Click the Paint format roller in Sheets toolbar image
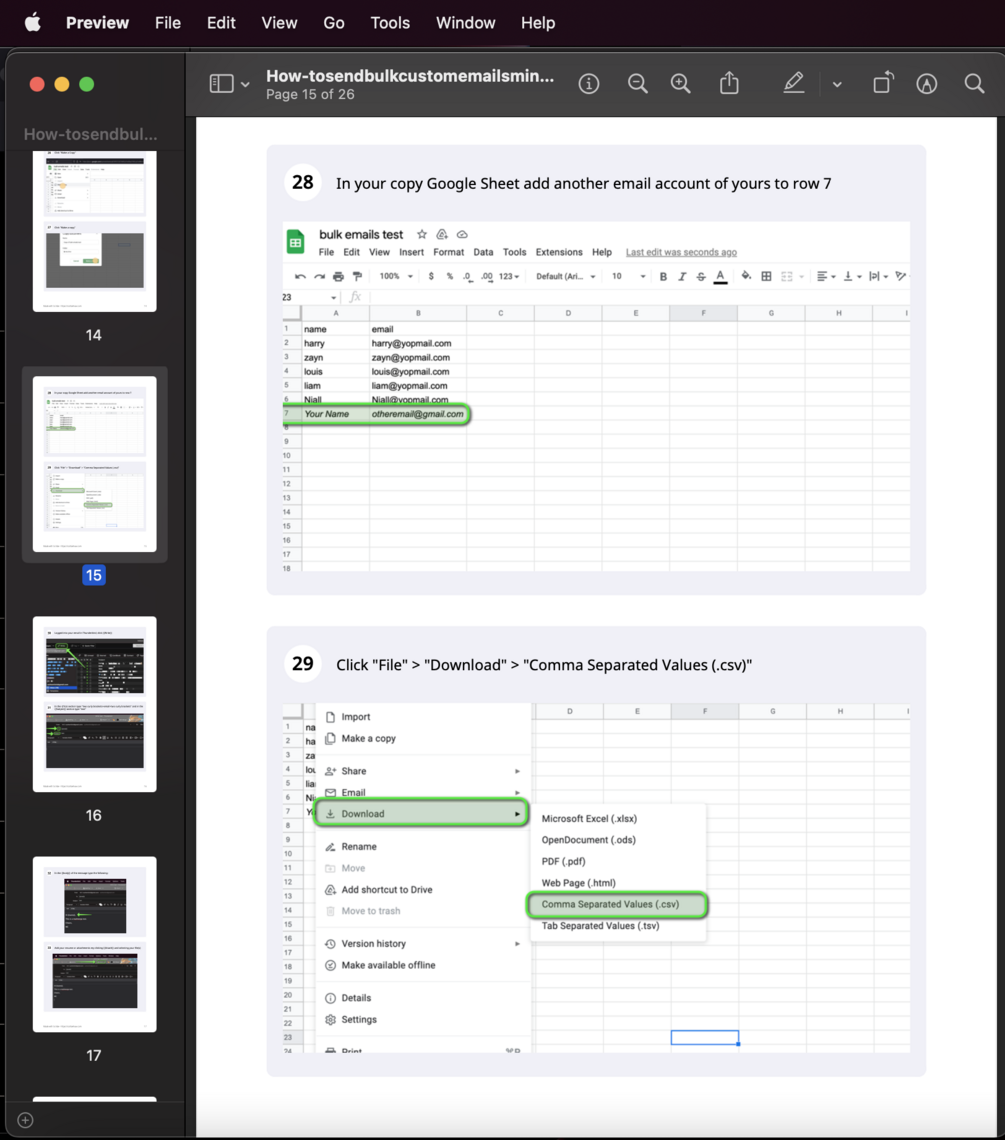The height and width of the screenshot is (1140, 1005). coord(357,276)
